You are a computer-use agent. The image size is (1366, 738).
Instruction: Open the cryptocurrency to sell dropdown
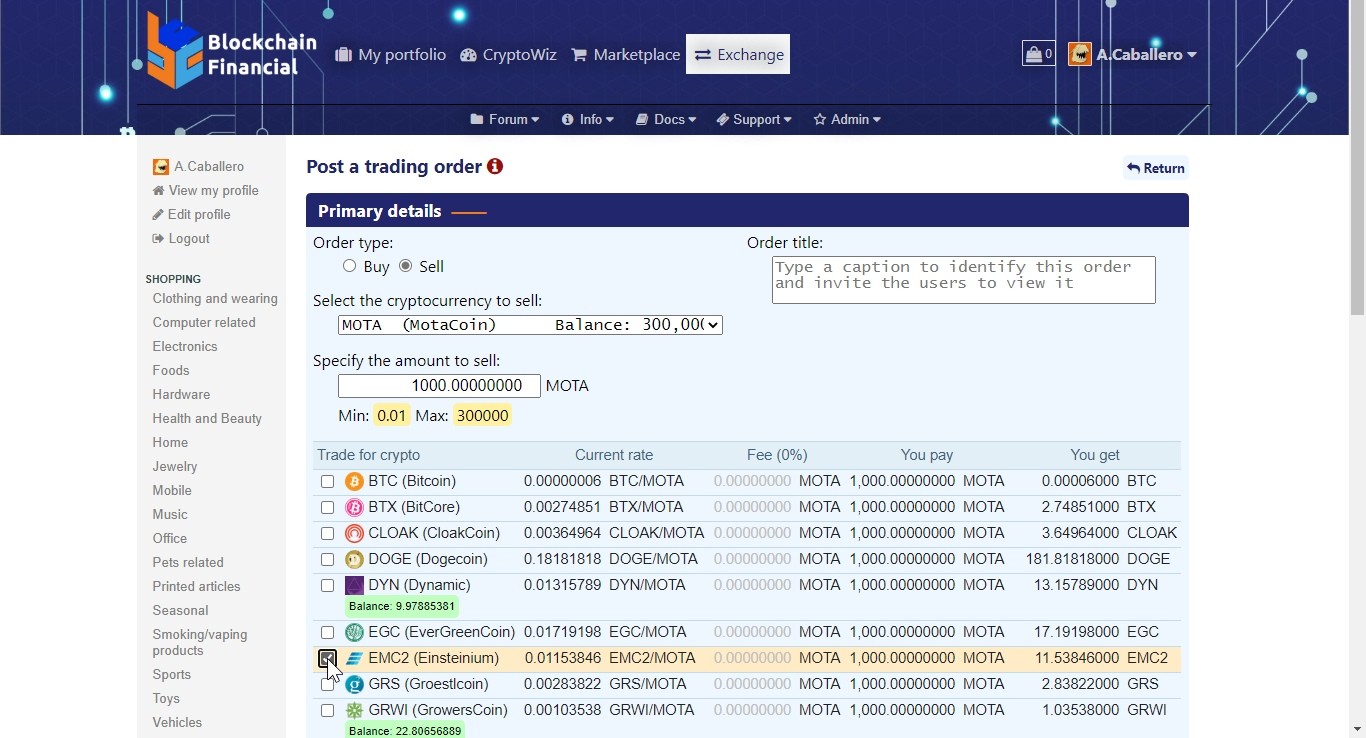530,325
